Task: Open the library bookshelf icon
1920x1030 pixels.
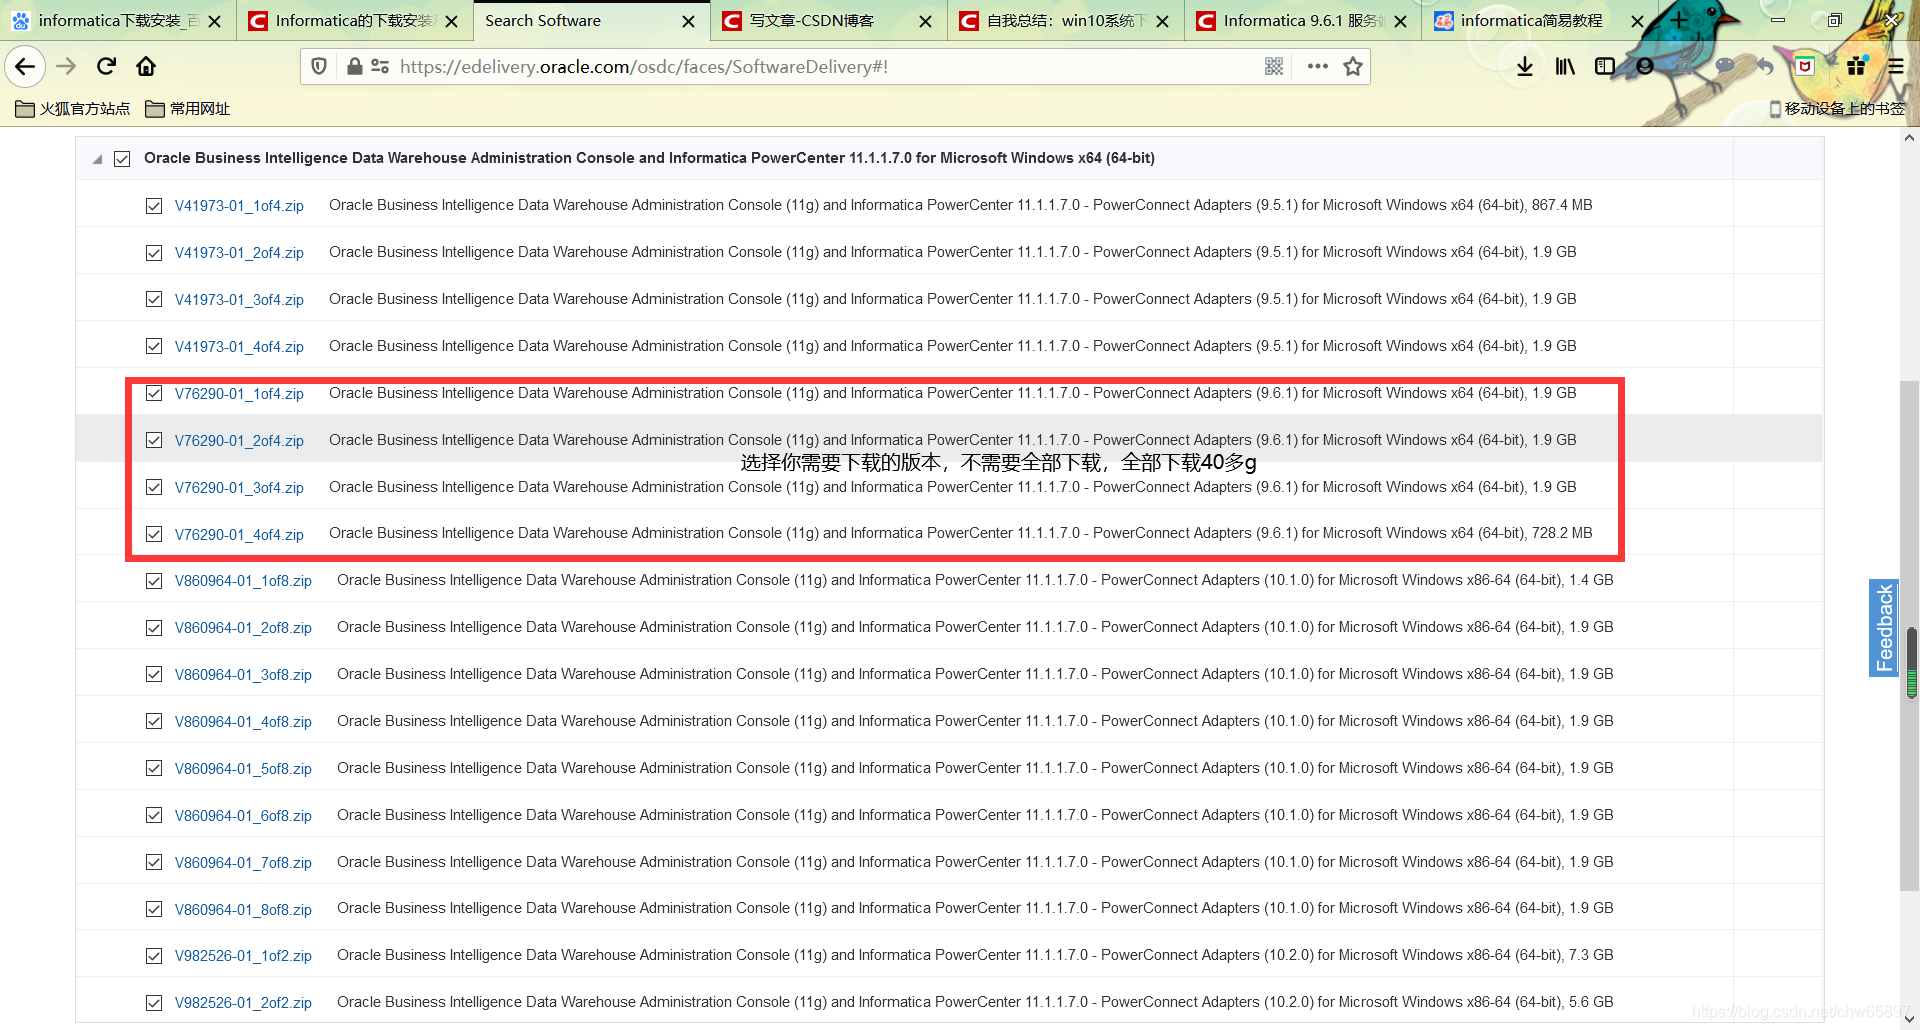Action: point(1565,66)
